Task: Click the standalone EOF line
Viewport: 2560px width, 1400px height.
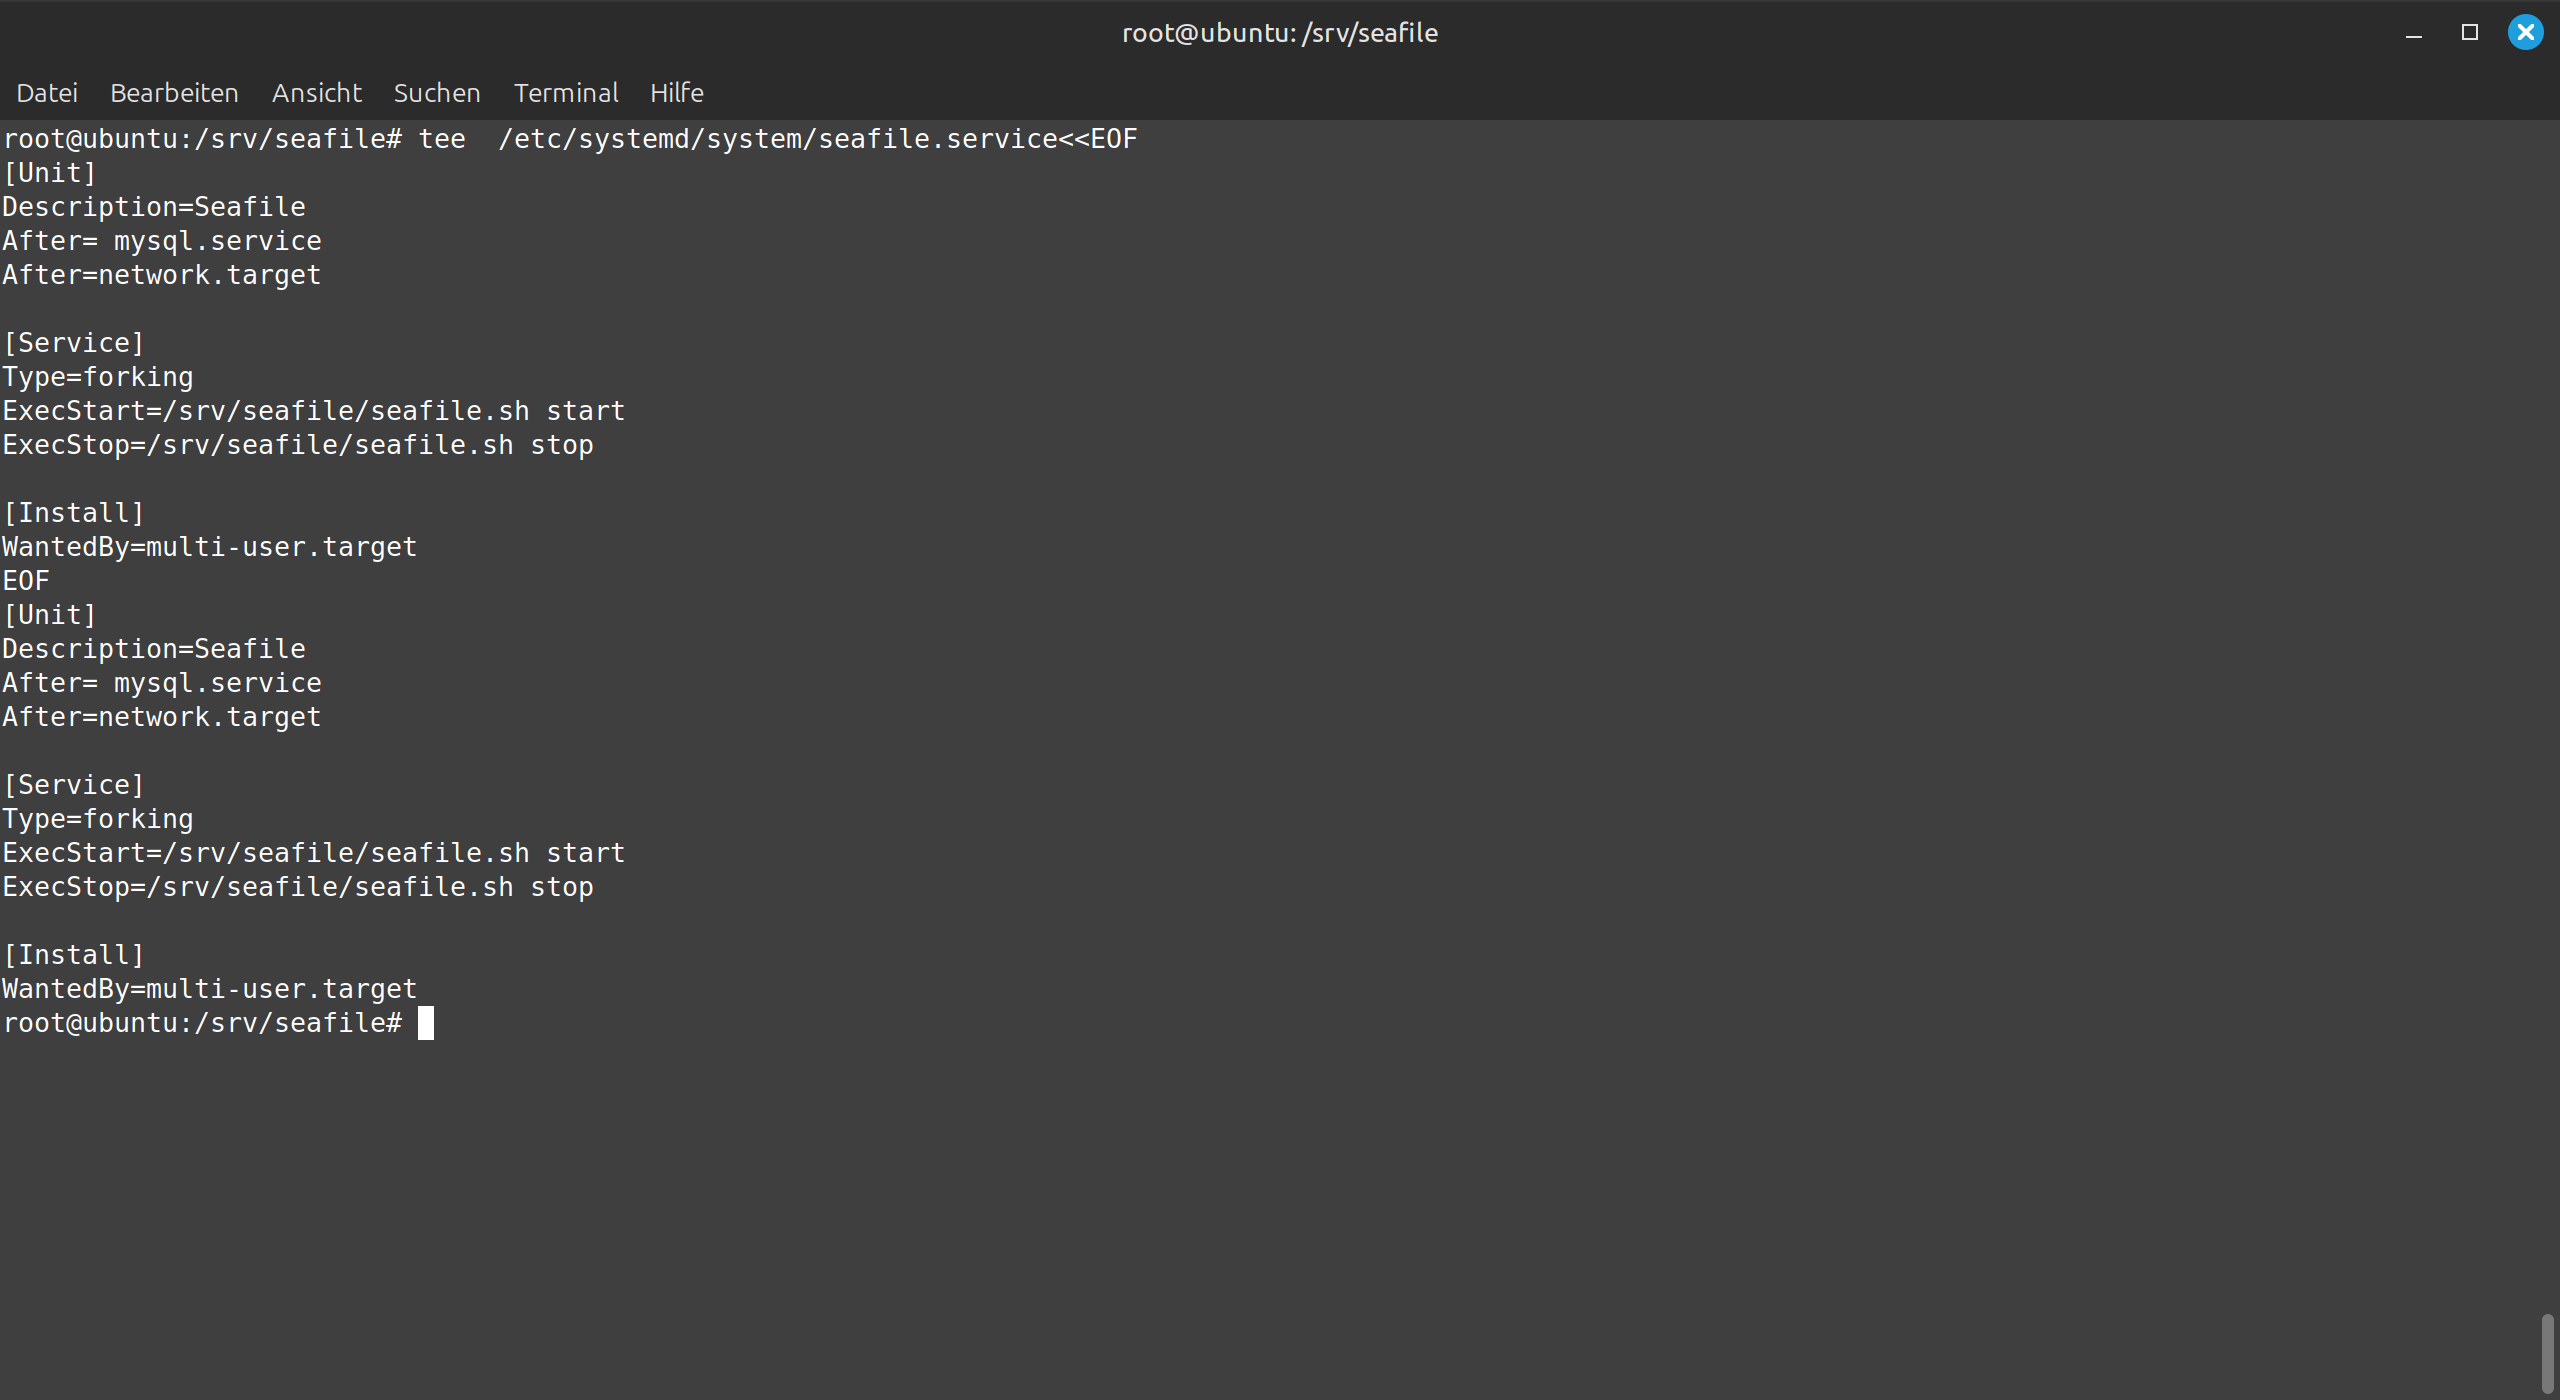Action: pos(26,581)
